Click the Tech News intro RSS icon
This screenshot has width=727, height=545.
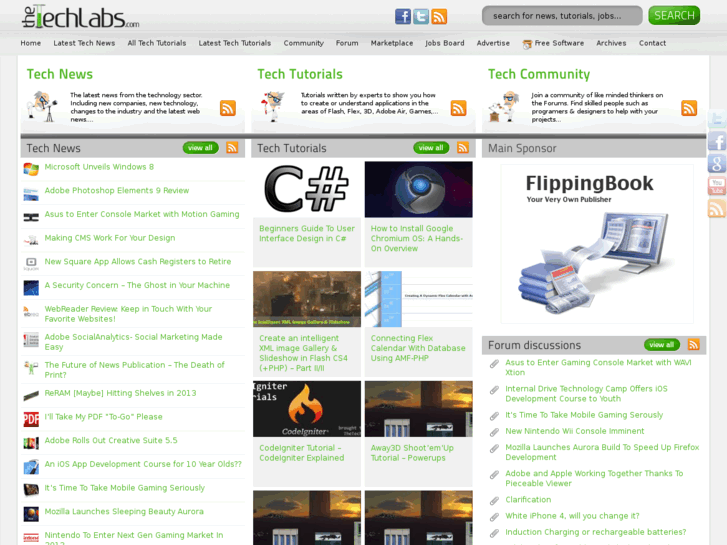coord(228,108)
